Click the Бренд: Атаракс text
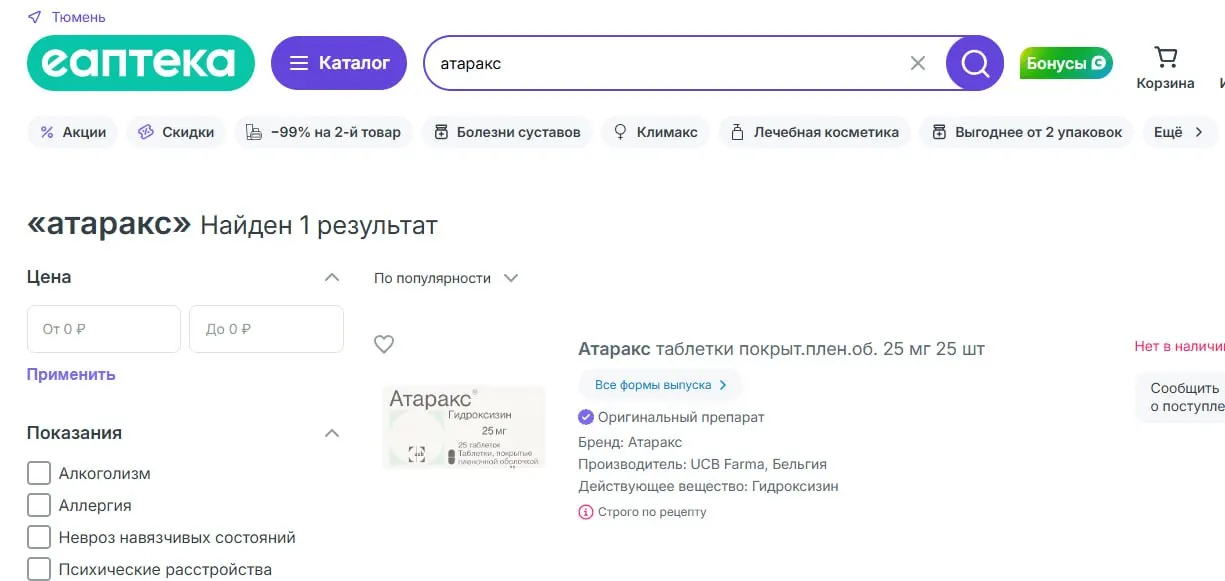Screen dimensions: 1225x581 630,442
